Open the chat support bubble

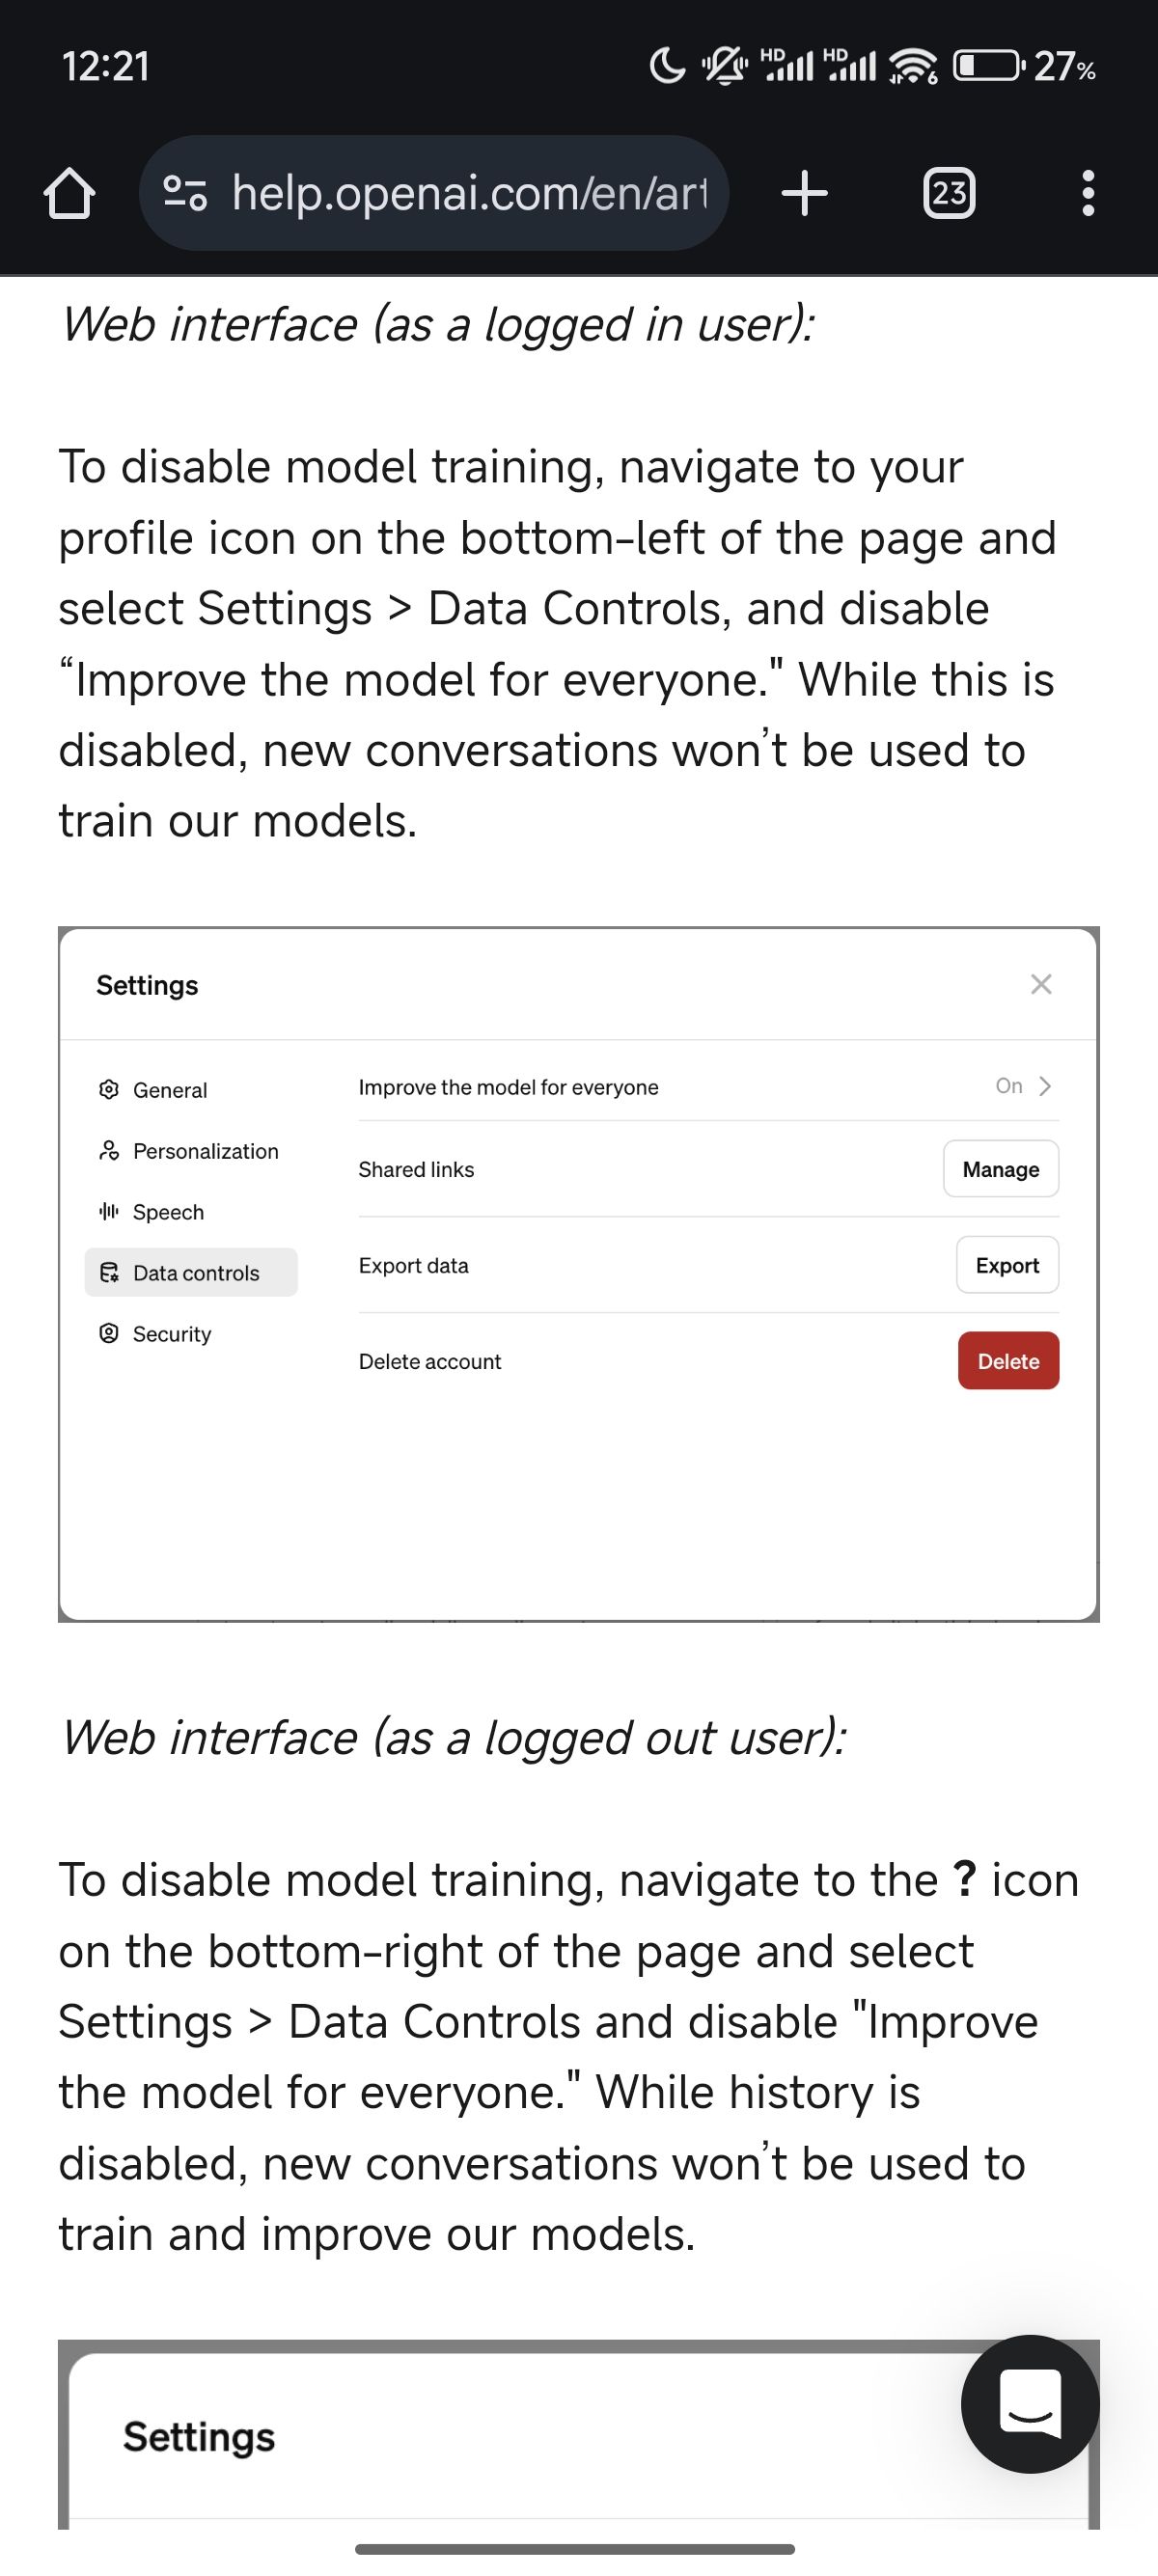1030,2403
